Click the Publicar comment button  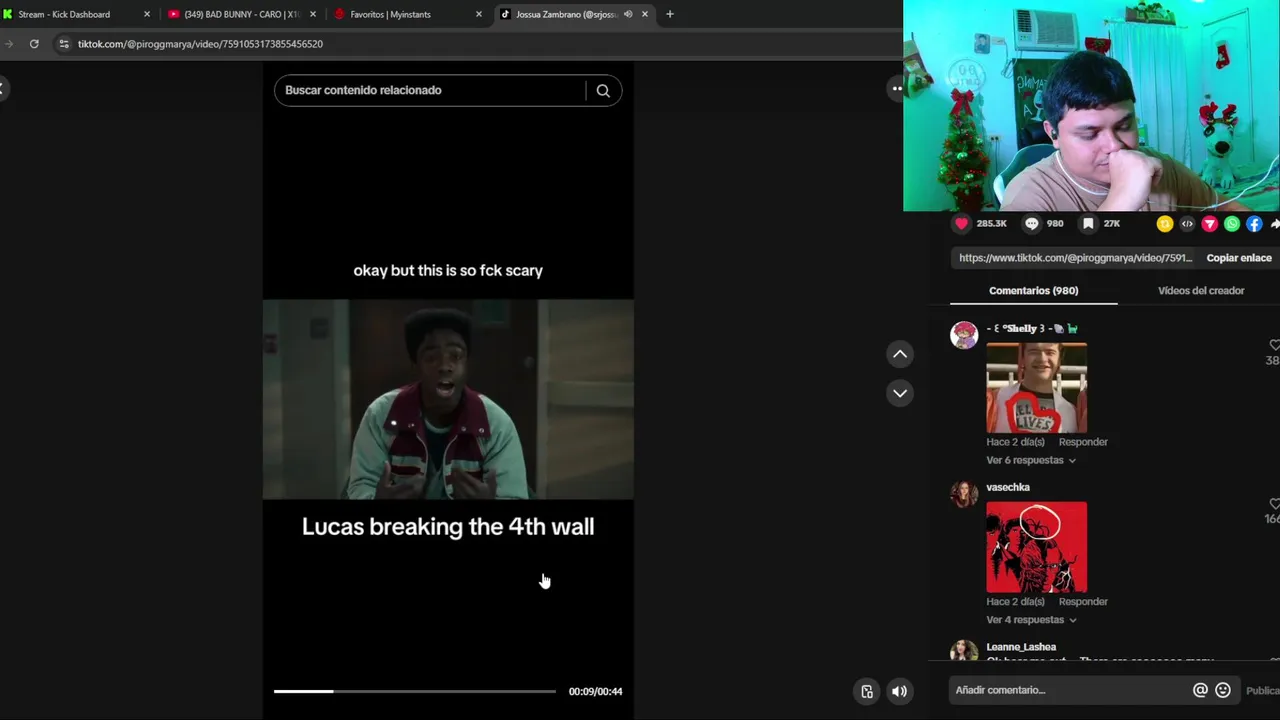[1262, 691]
